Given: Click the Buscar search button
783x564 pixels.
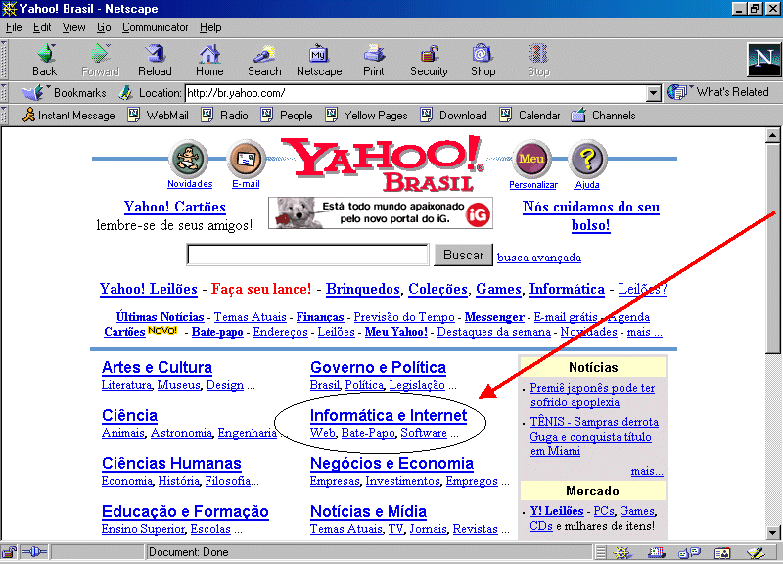Looking at the screenshot, I should (463, 255).
